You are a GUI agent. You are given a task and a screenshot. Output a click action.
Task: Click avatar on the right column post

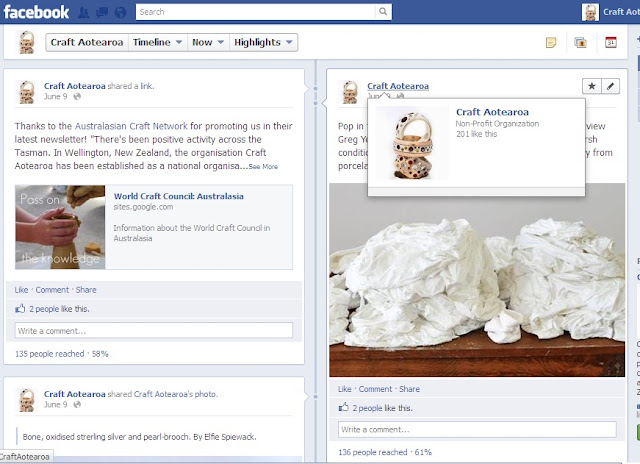coord(350,92)
